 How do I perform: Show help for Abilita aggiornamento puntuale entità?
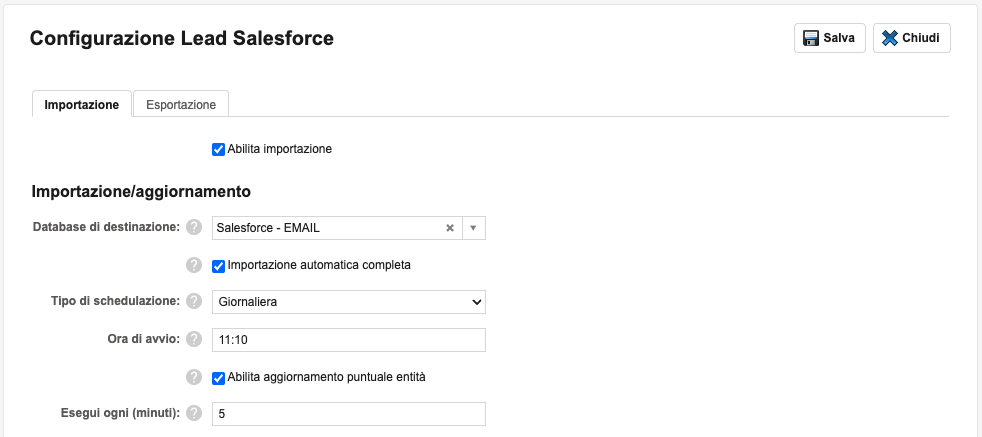[194, 378]
